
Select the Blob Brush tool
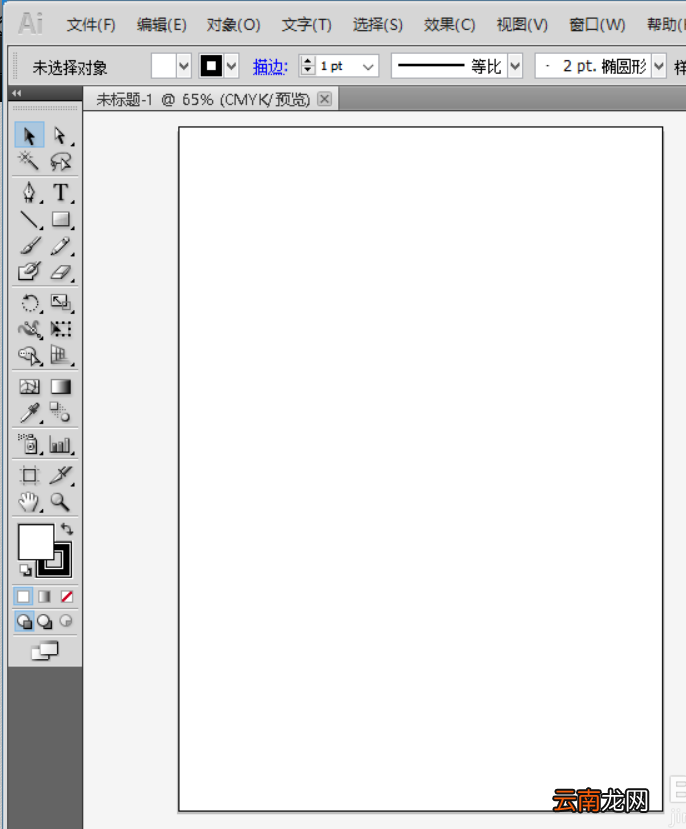(29, 271)
